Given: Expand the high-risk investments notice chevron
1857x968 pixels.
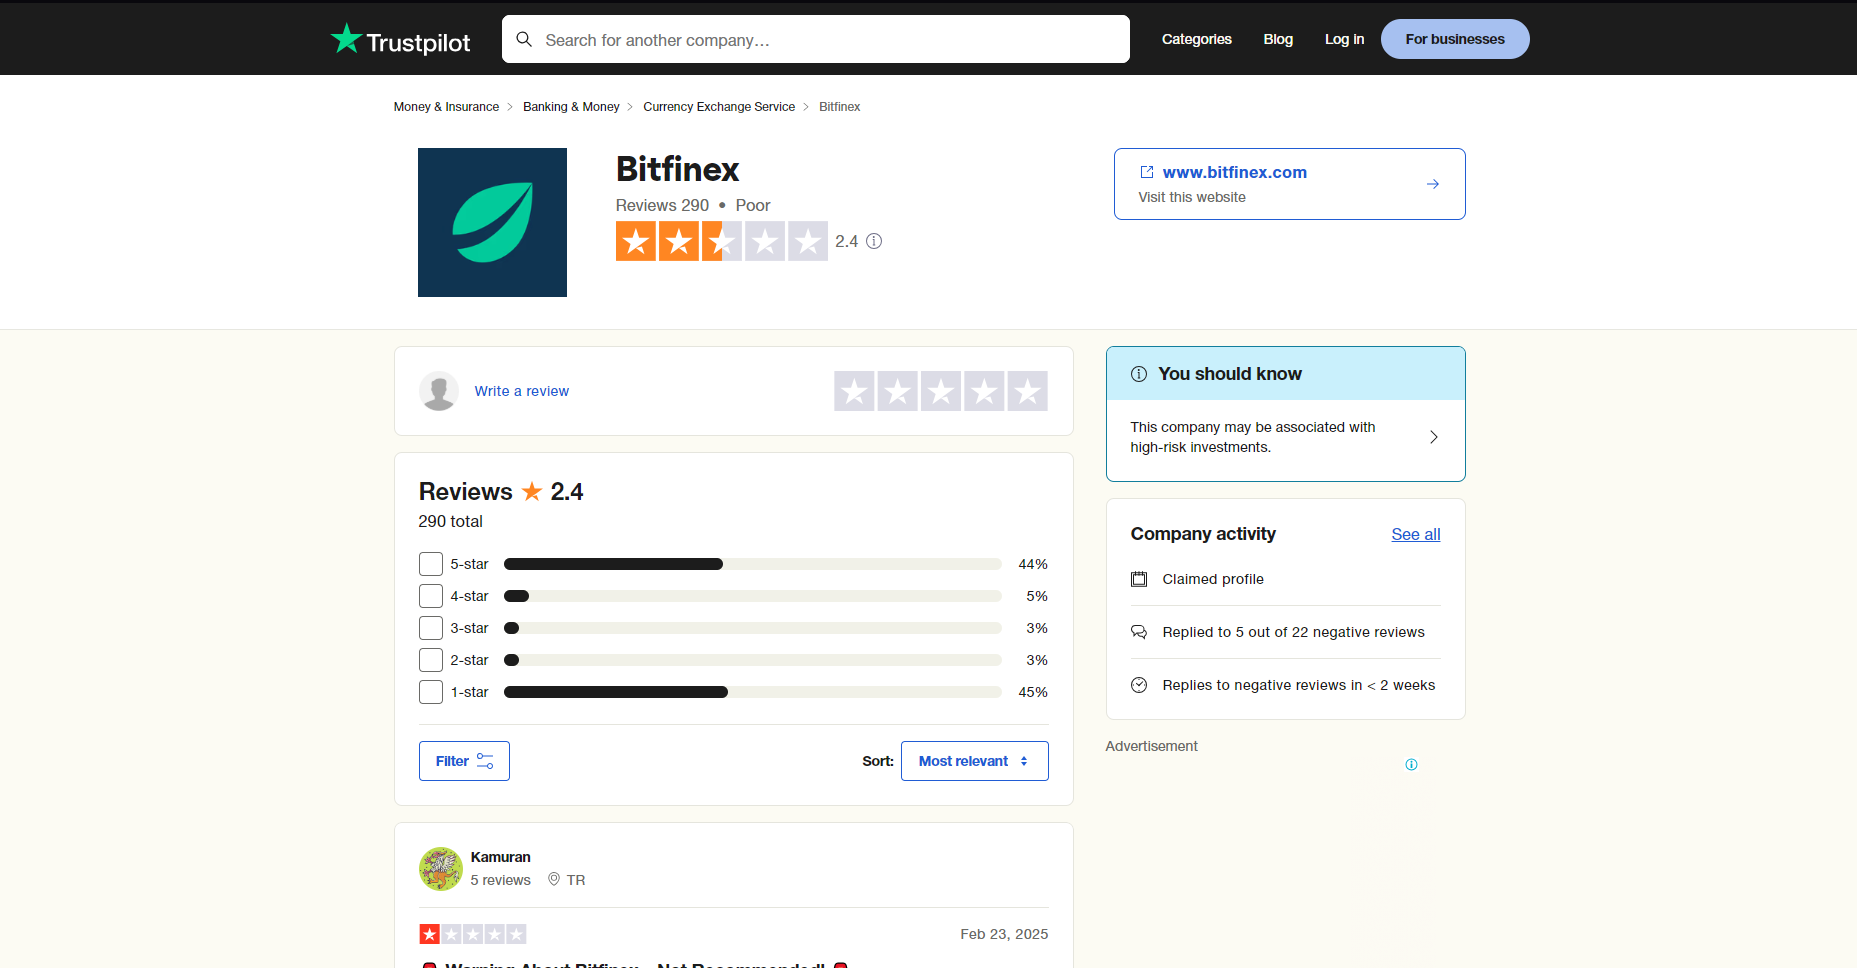Looking at the screenshot, I should coord(1434,437).
